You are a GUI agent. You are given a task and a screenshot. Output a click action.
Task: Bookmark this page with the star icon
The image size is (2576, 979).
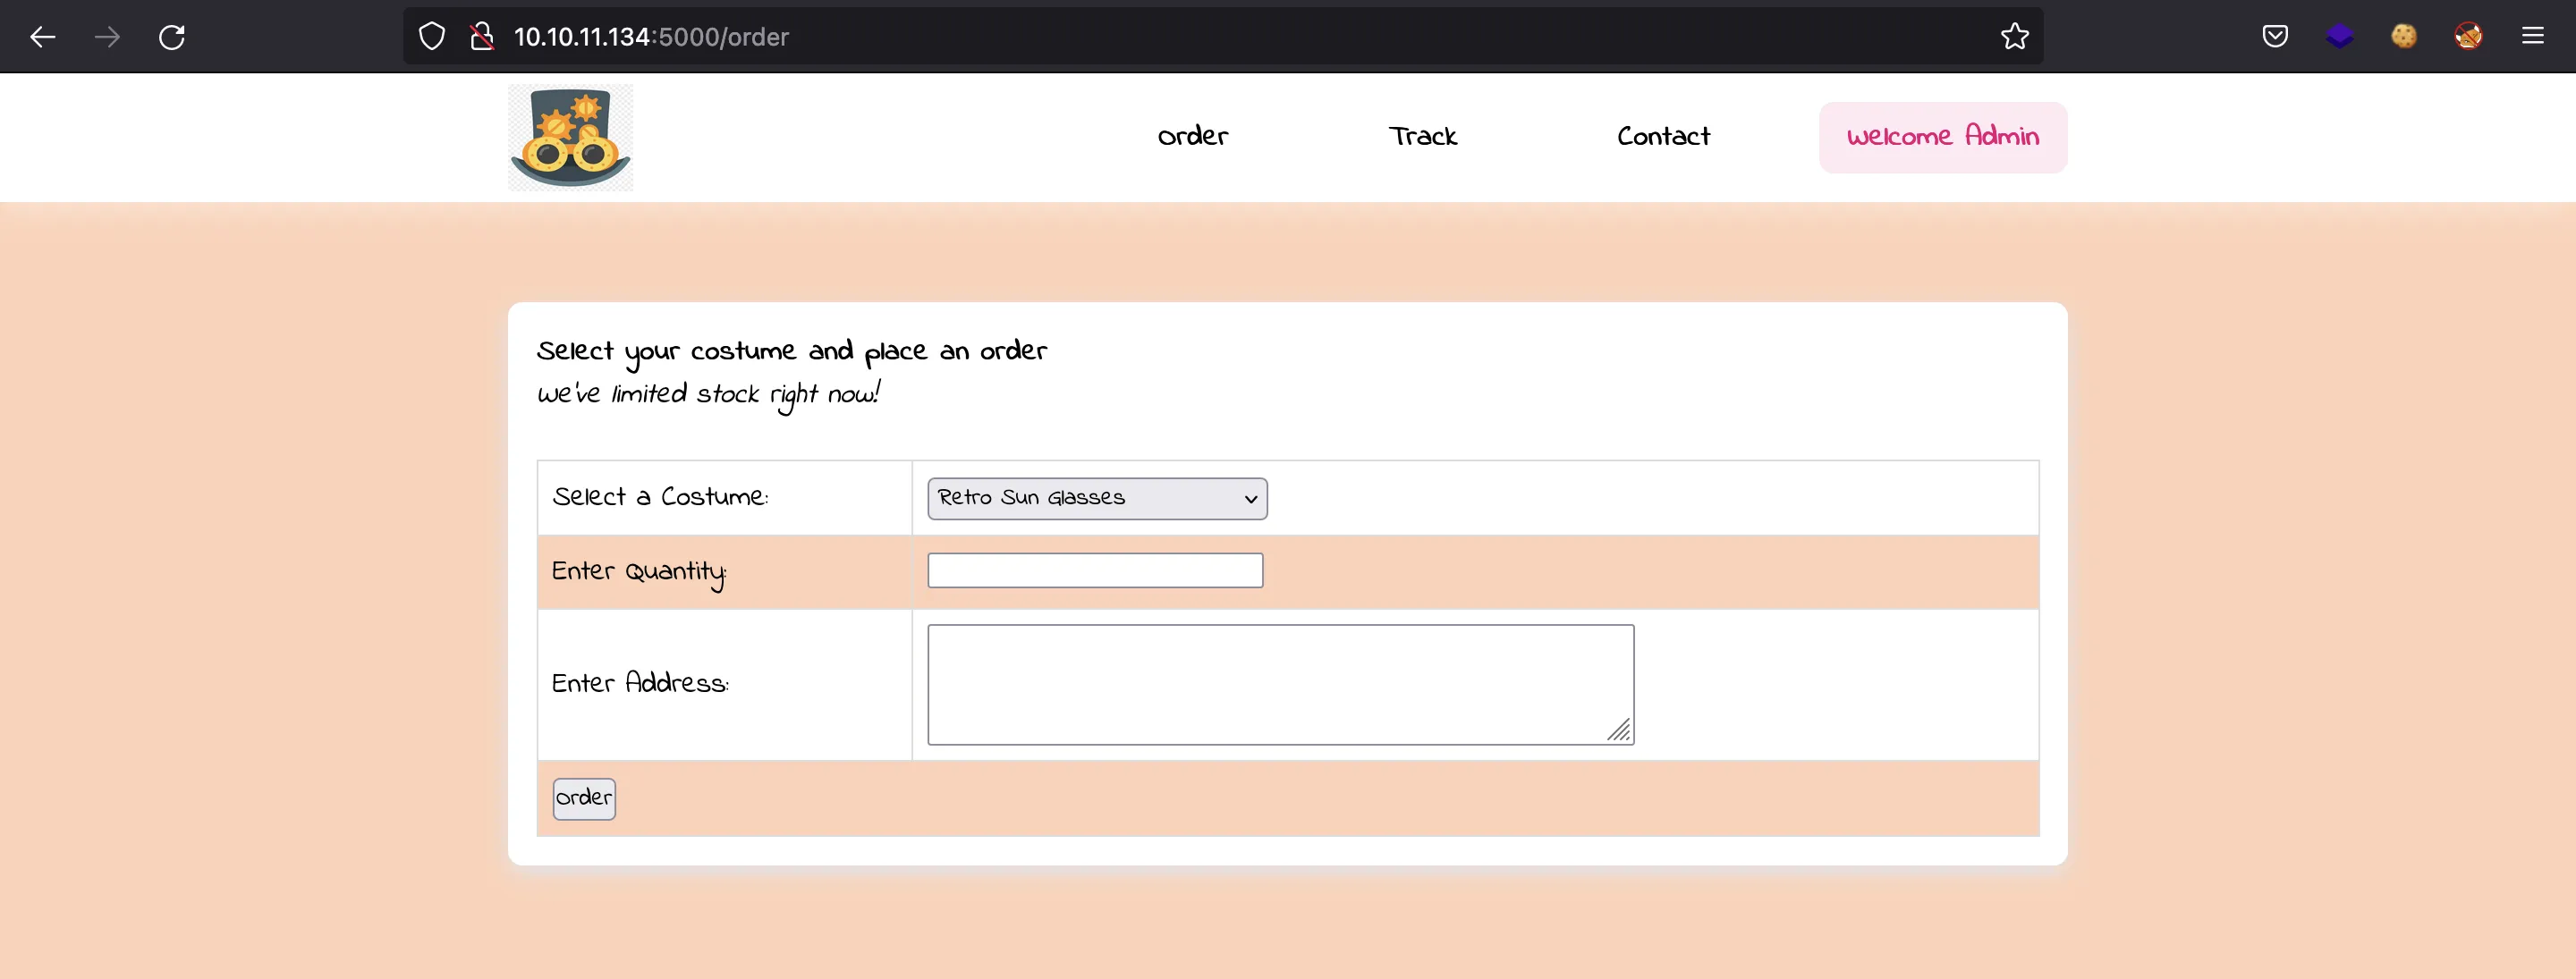pos(2014,37)
